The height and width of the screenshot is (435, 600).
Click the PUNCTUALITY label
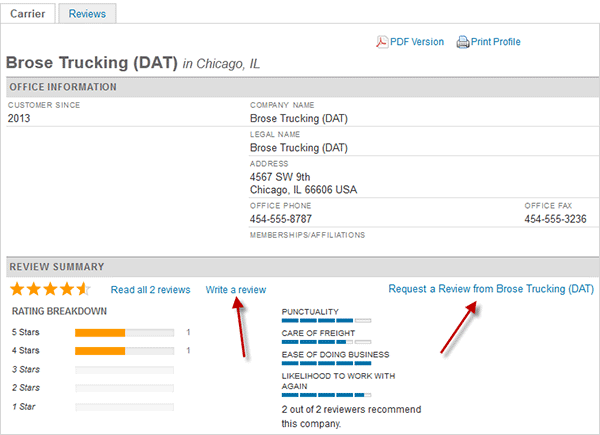pyautogui.click(x=310, y=312)
